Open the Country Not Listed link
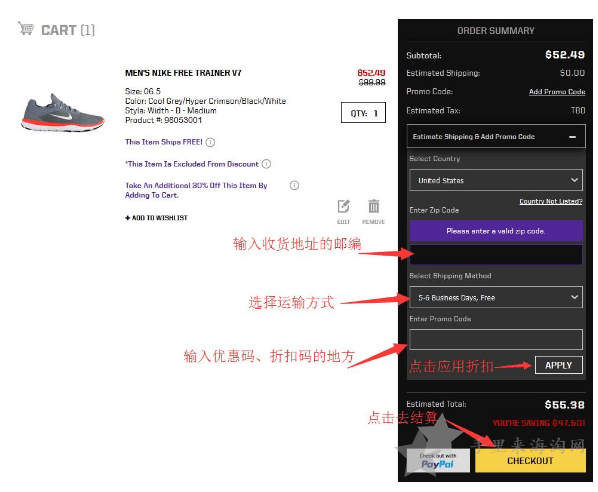Screen dimensions: 598x492 (x=551, y=201)
